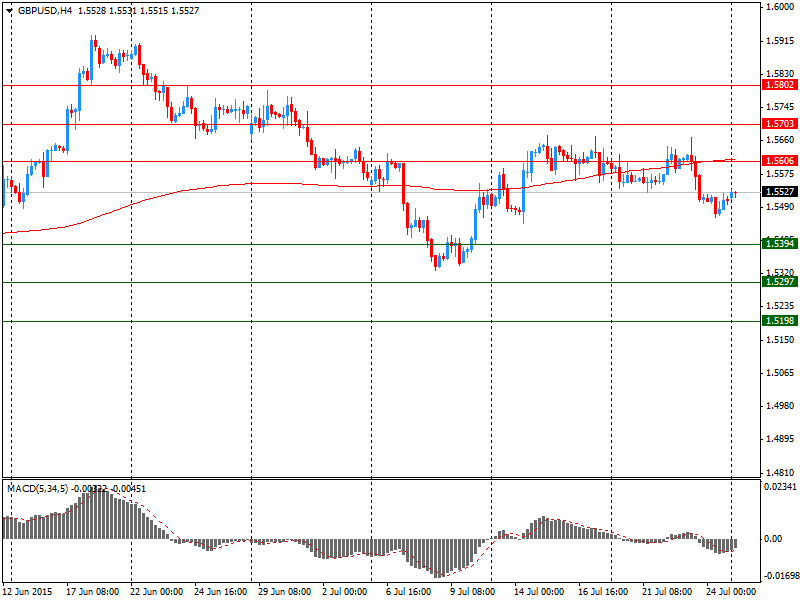This screenshot has height=600, width=800.
Task: Click the MACD(5,34,5) indicator label
Action: pyautogui.click(x=37, y=489)
